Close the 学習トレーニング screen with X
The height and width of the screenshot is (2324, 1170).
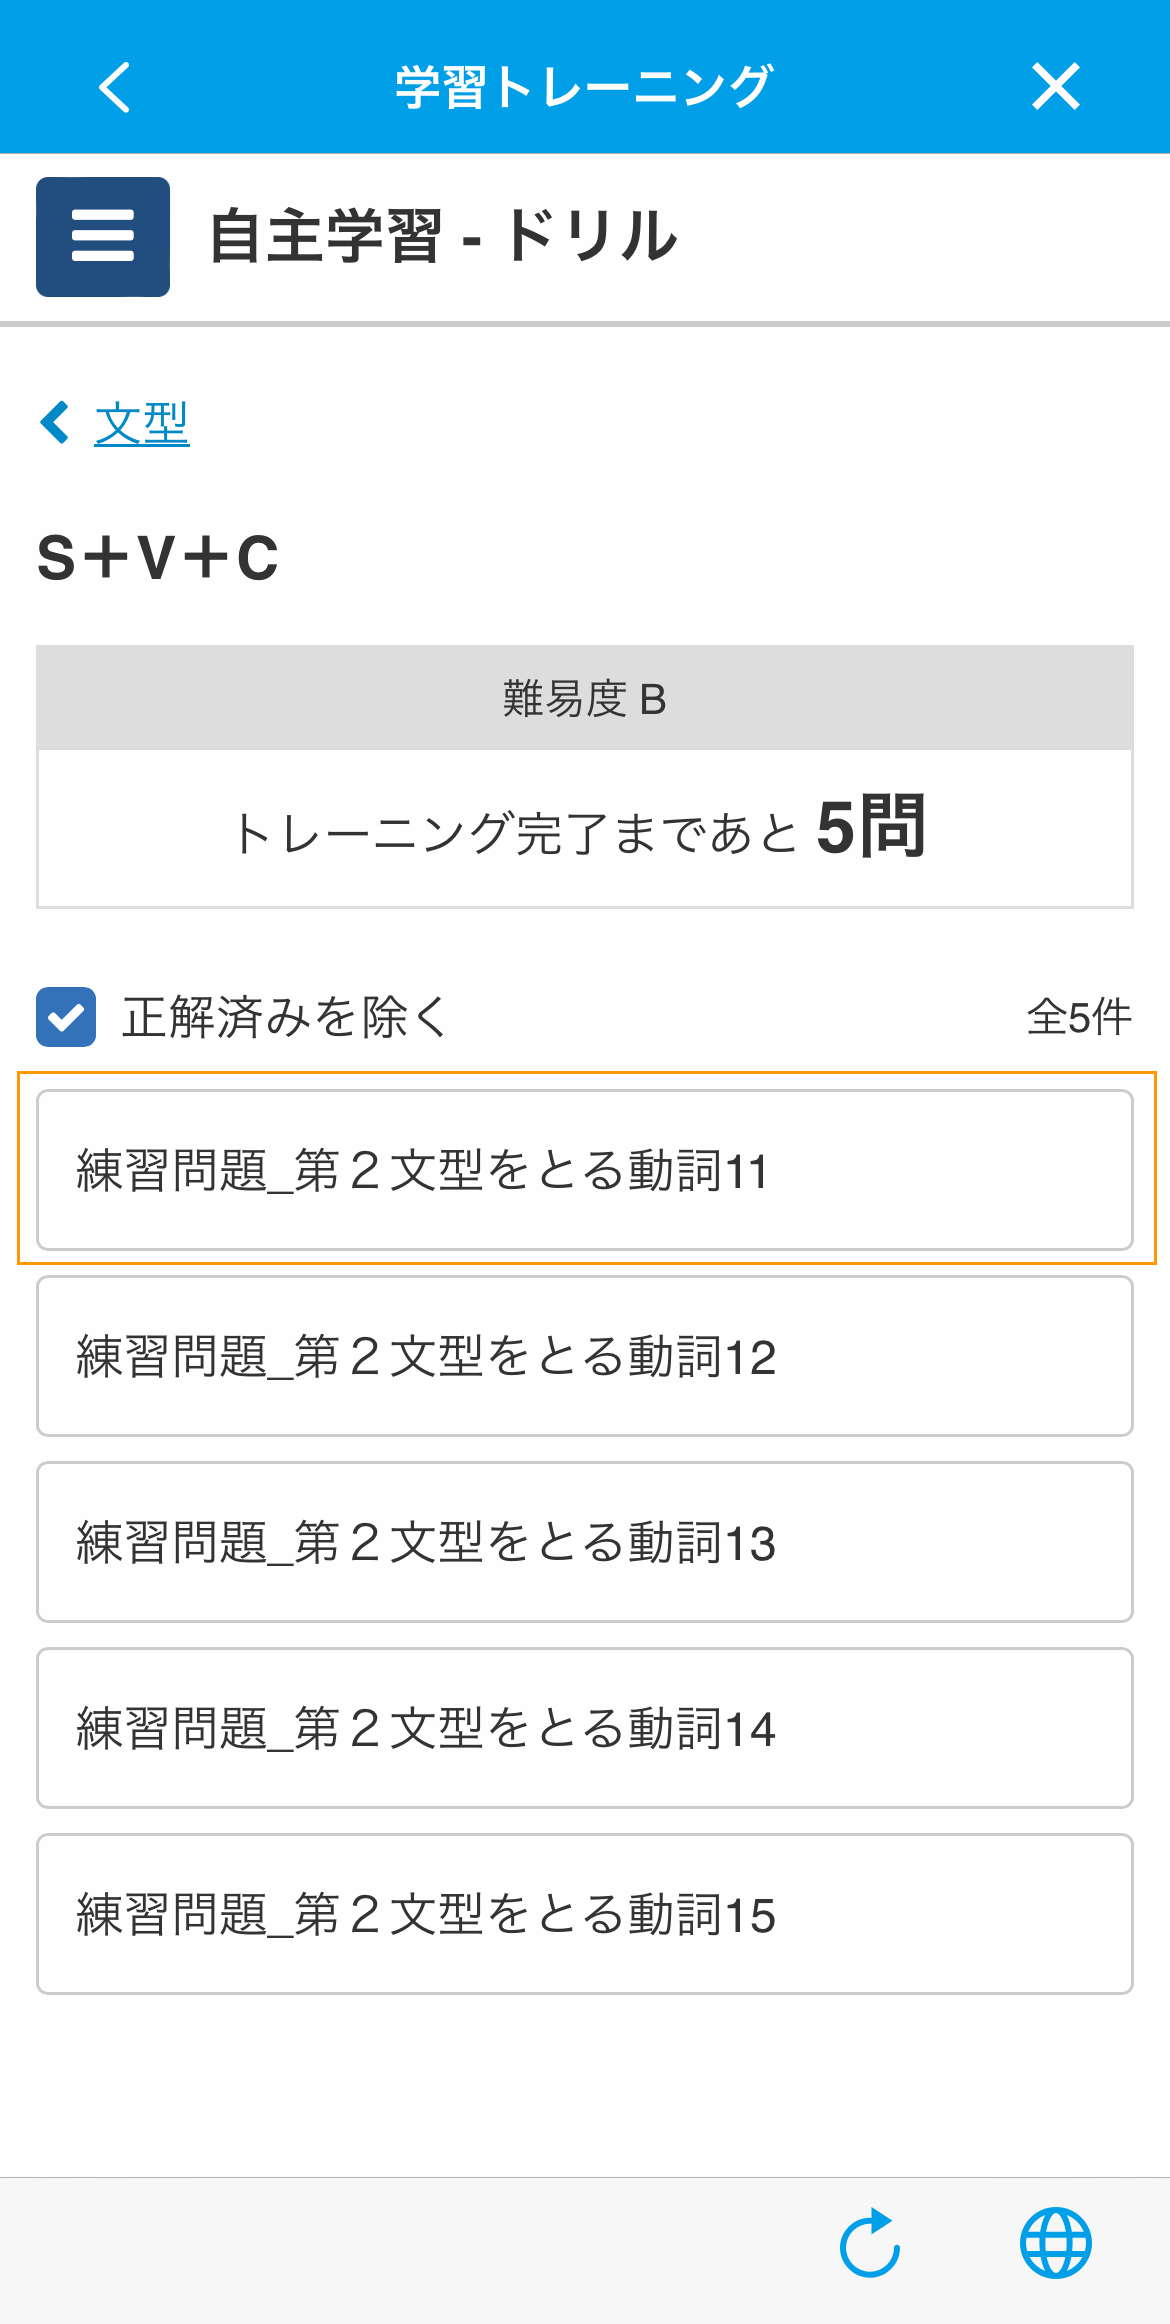tap(1055, 87)
